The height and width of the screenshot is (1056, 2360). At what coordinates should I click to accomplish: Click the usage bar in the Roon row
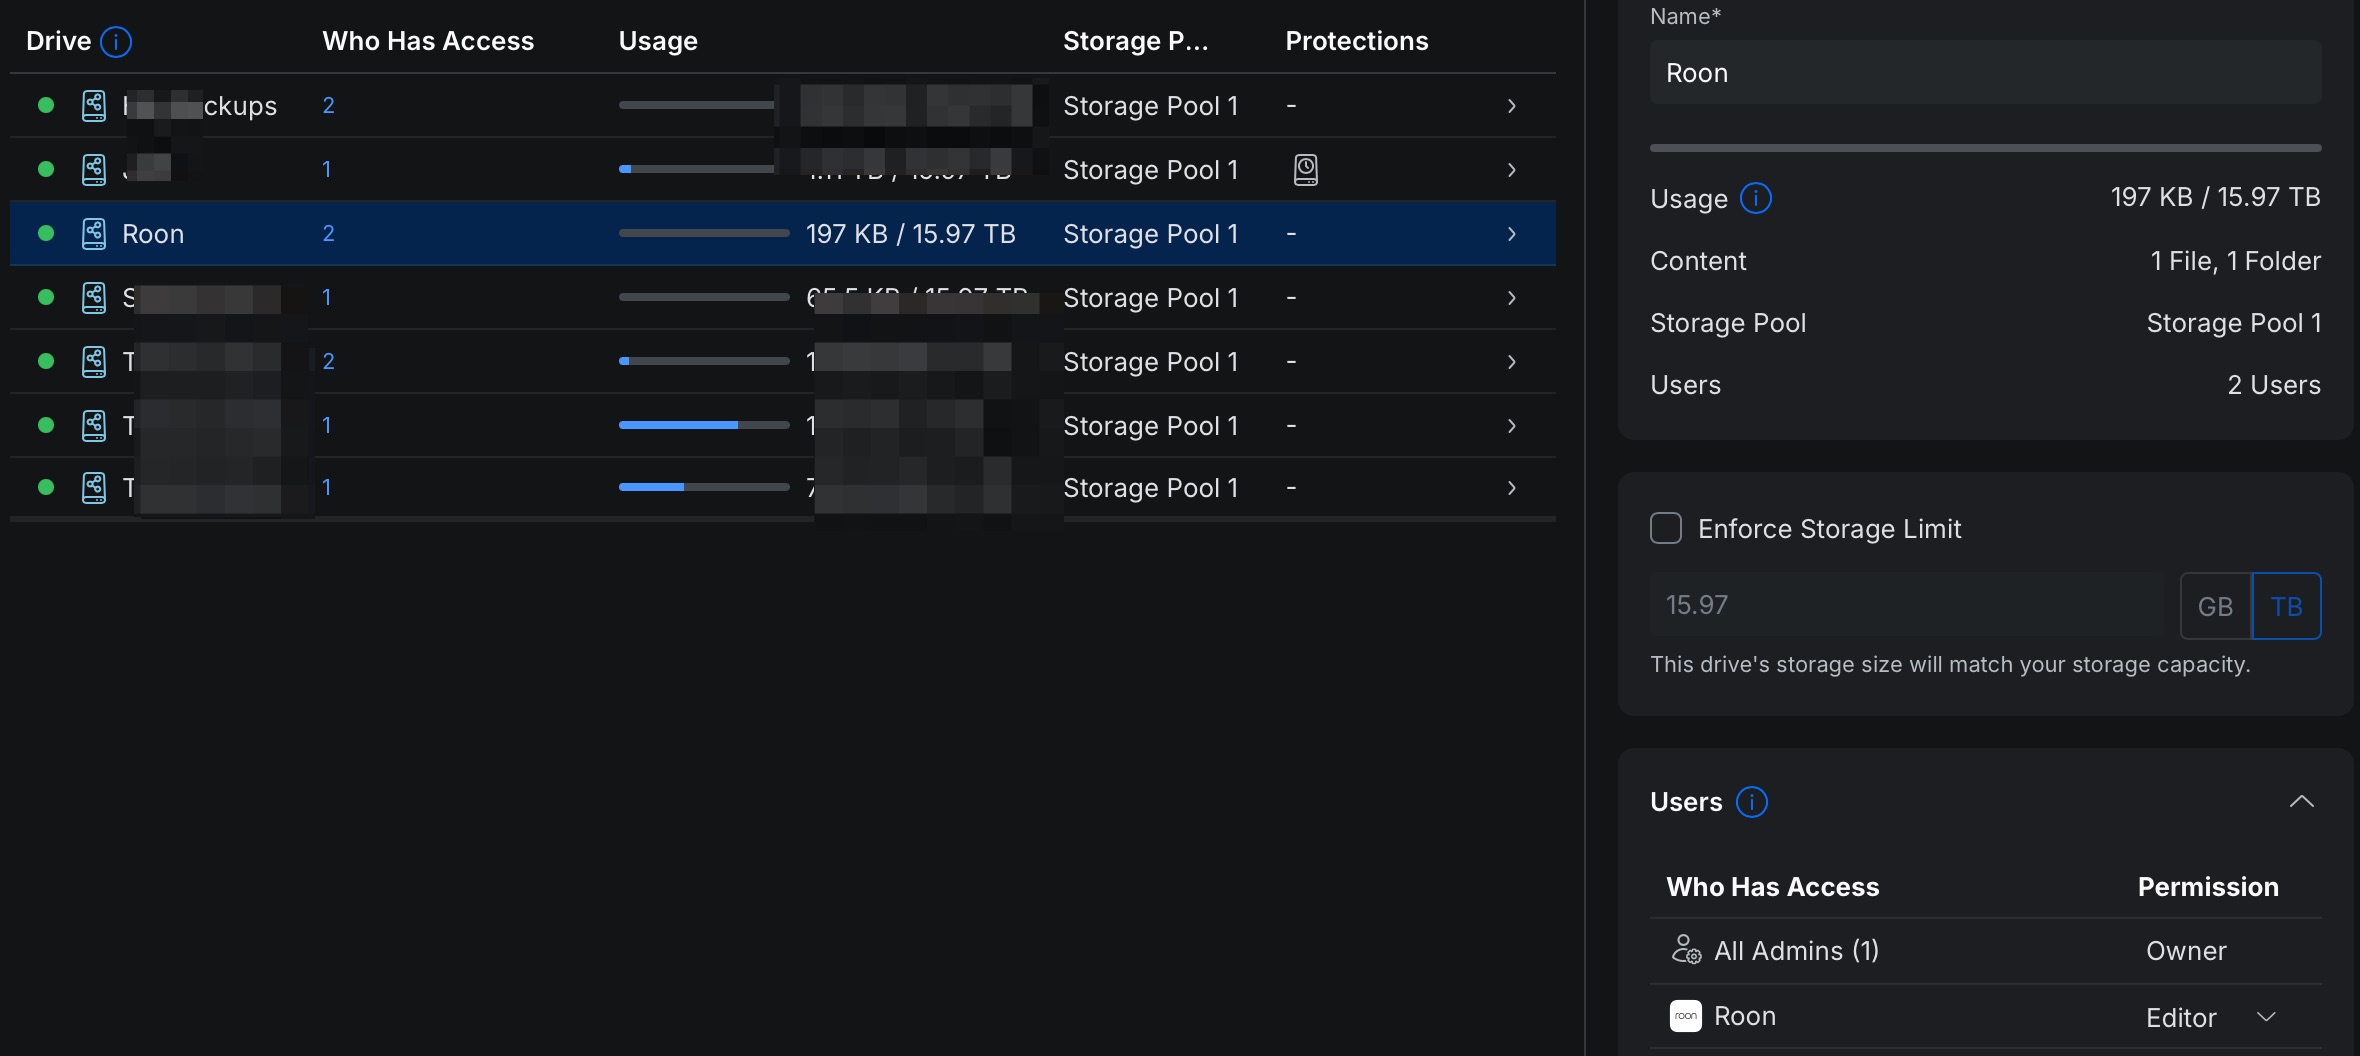704,234
